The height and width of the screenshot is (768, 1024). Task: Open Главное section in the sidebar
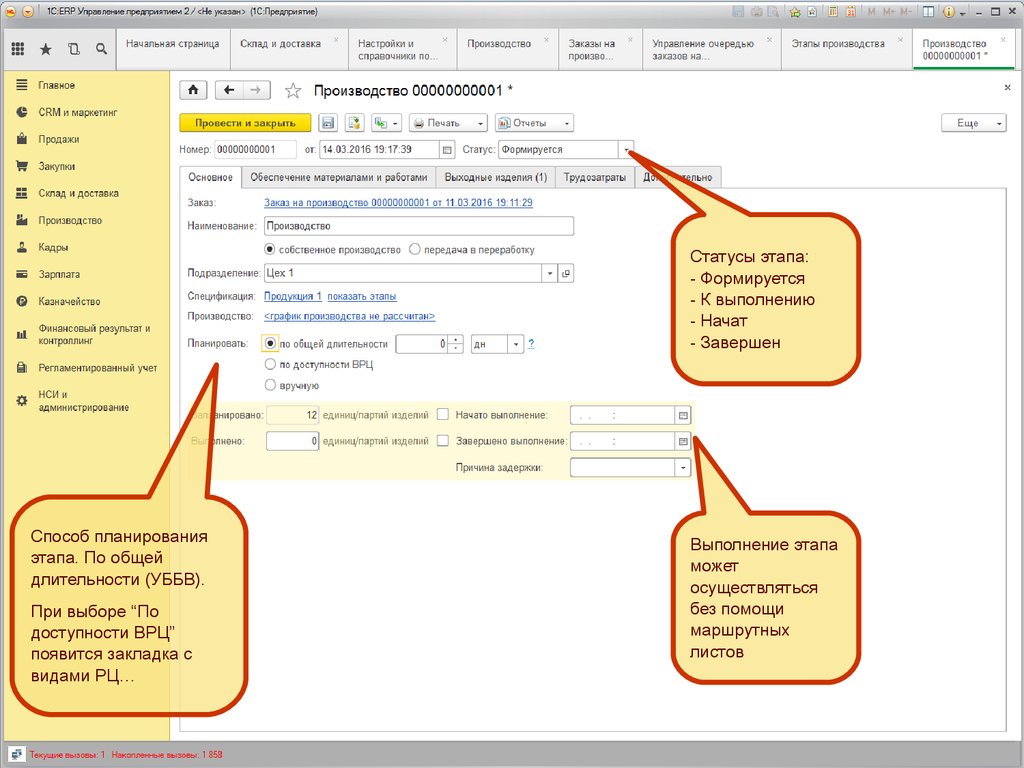56,86
